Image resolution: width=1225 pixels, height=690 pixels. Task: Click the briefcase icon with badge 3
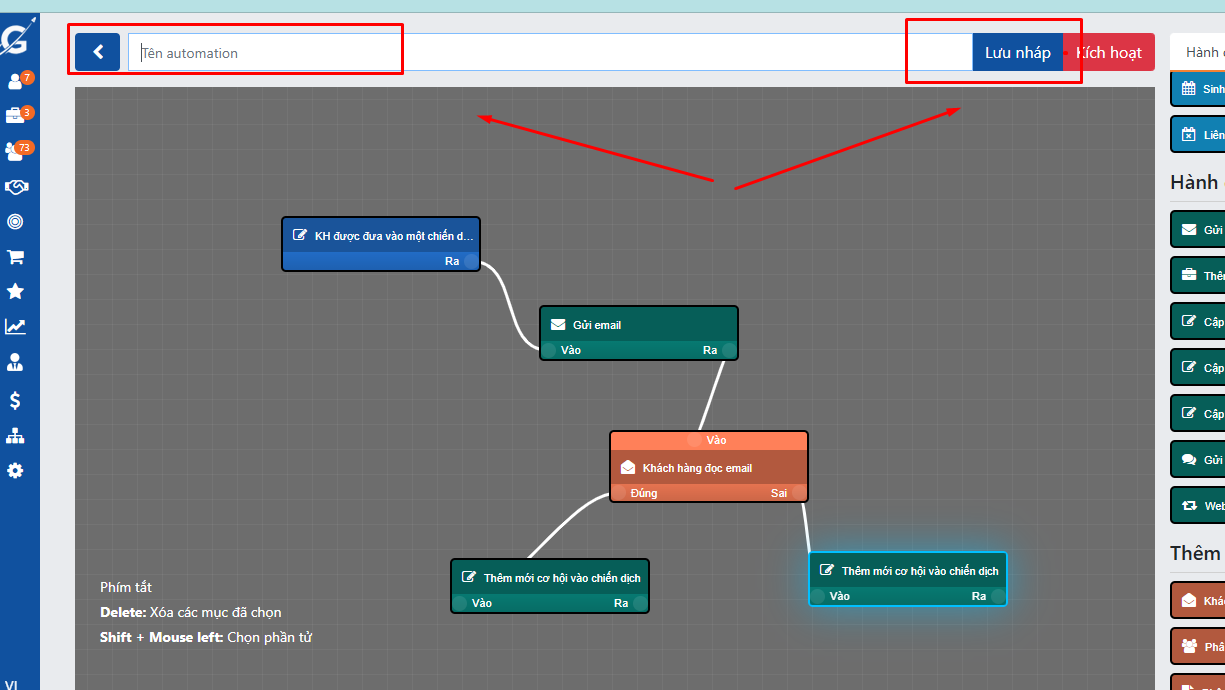(16, 116)
